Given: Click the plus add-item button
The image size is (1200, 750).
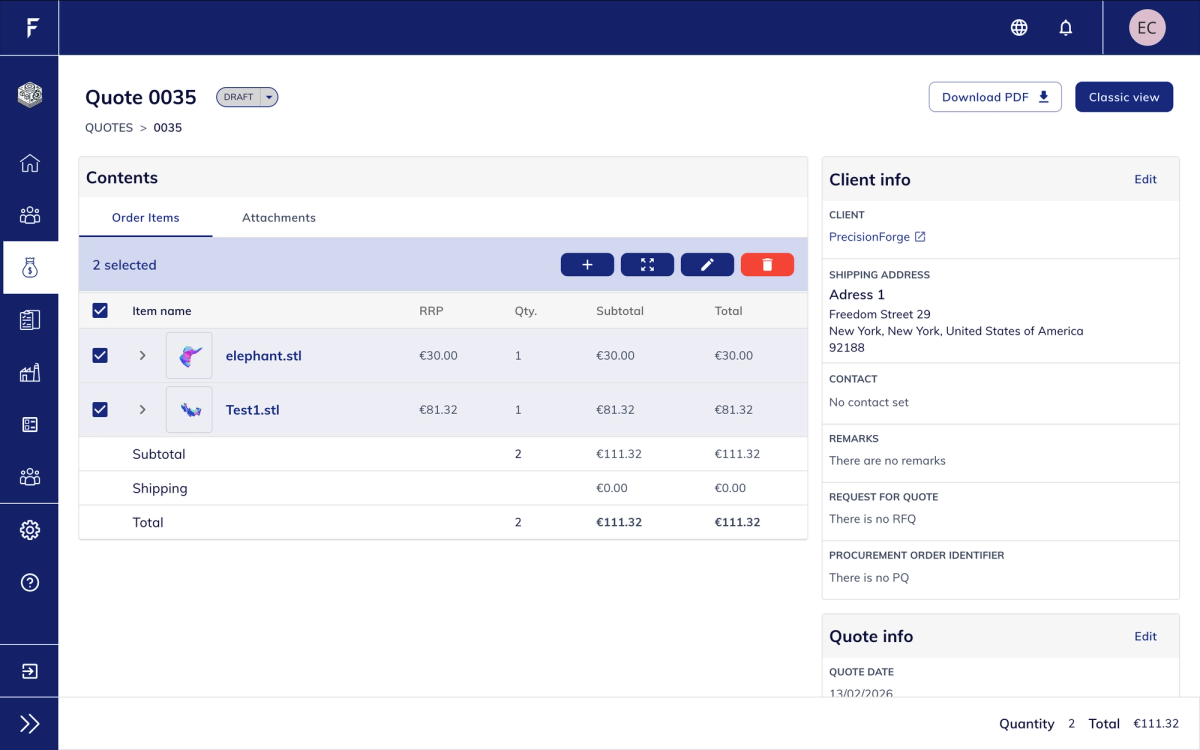Looking at the screenshot, I should tap(587, 265).
